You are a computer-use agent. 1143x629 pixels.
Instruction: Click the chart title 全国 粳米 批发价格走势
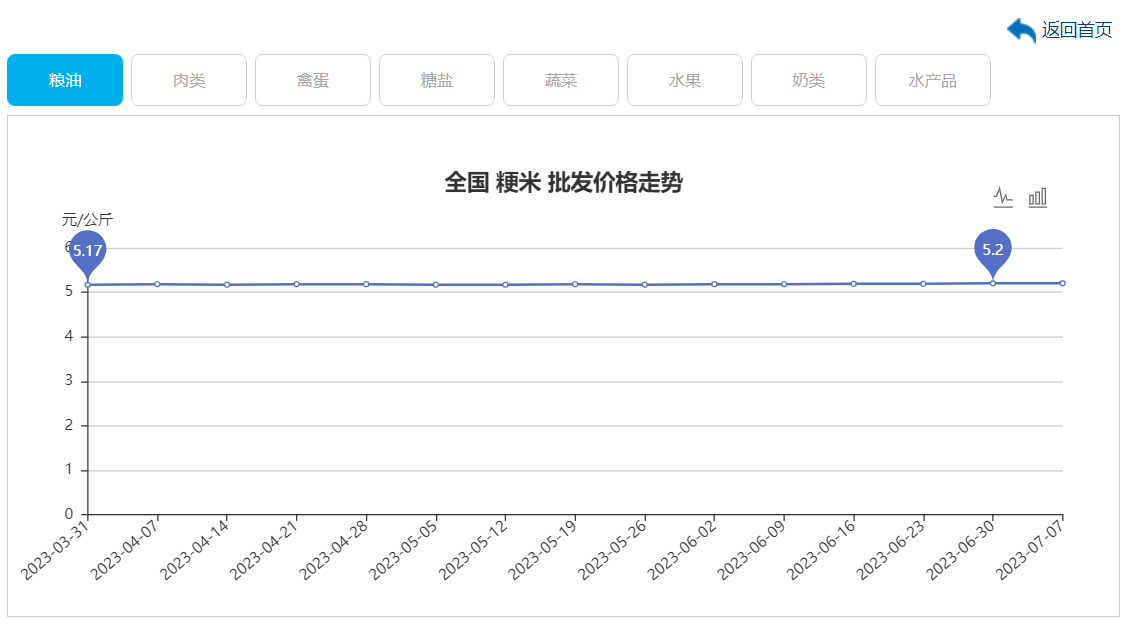[563, 182]
